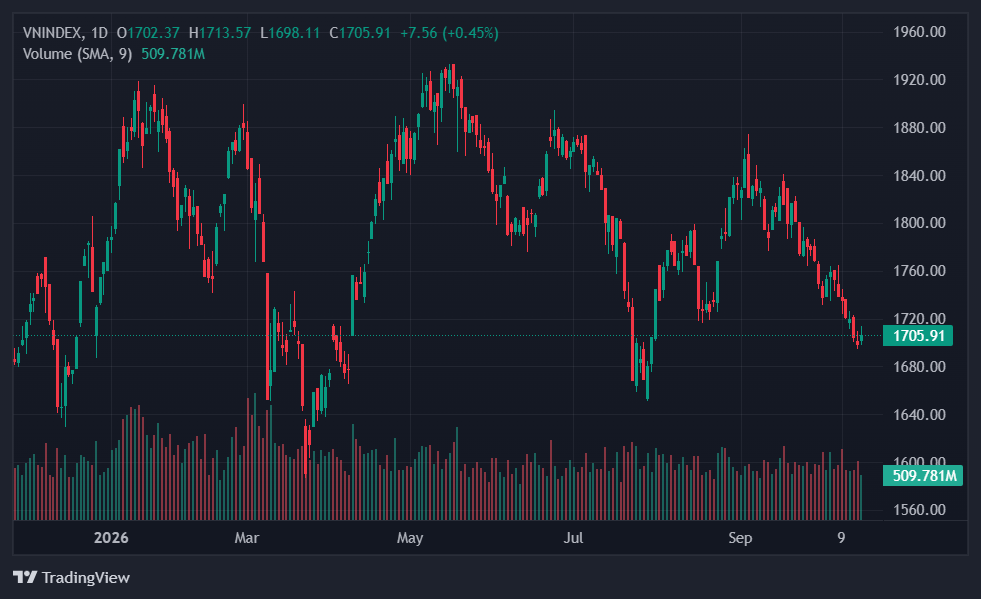Click the green 1705.91 current price tag
The image size is (981, 599).
click(x=918, y=335)
